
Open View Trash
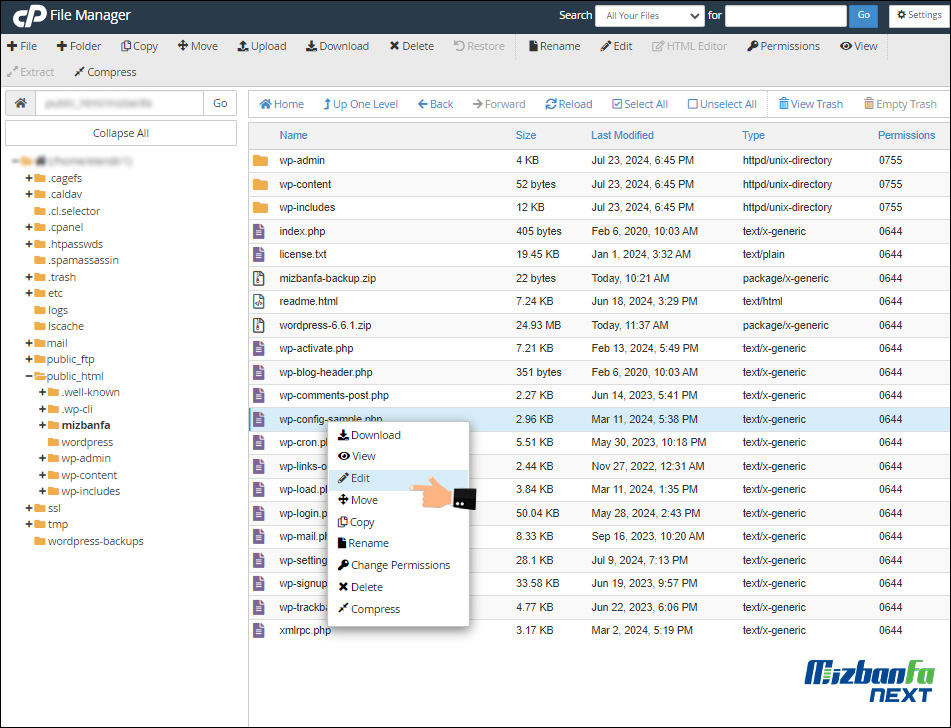click(811, 104)
